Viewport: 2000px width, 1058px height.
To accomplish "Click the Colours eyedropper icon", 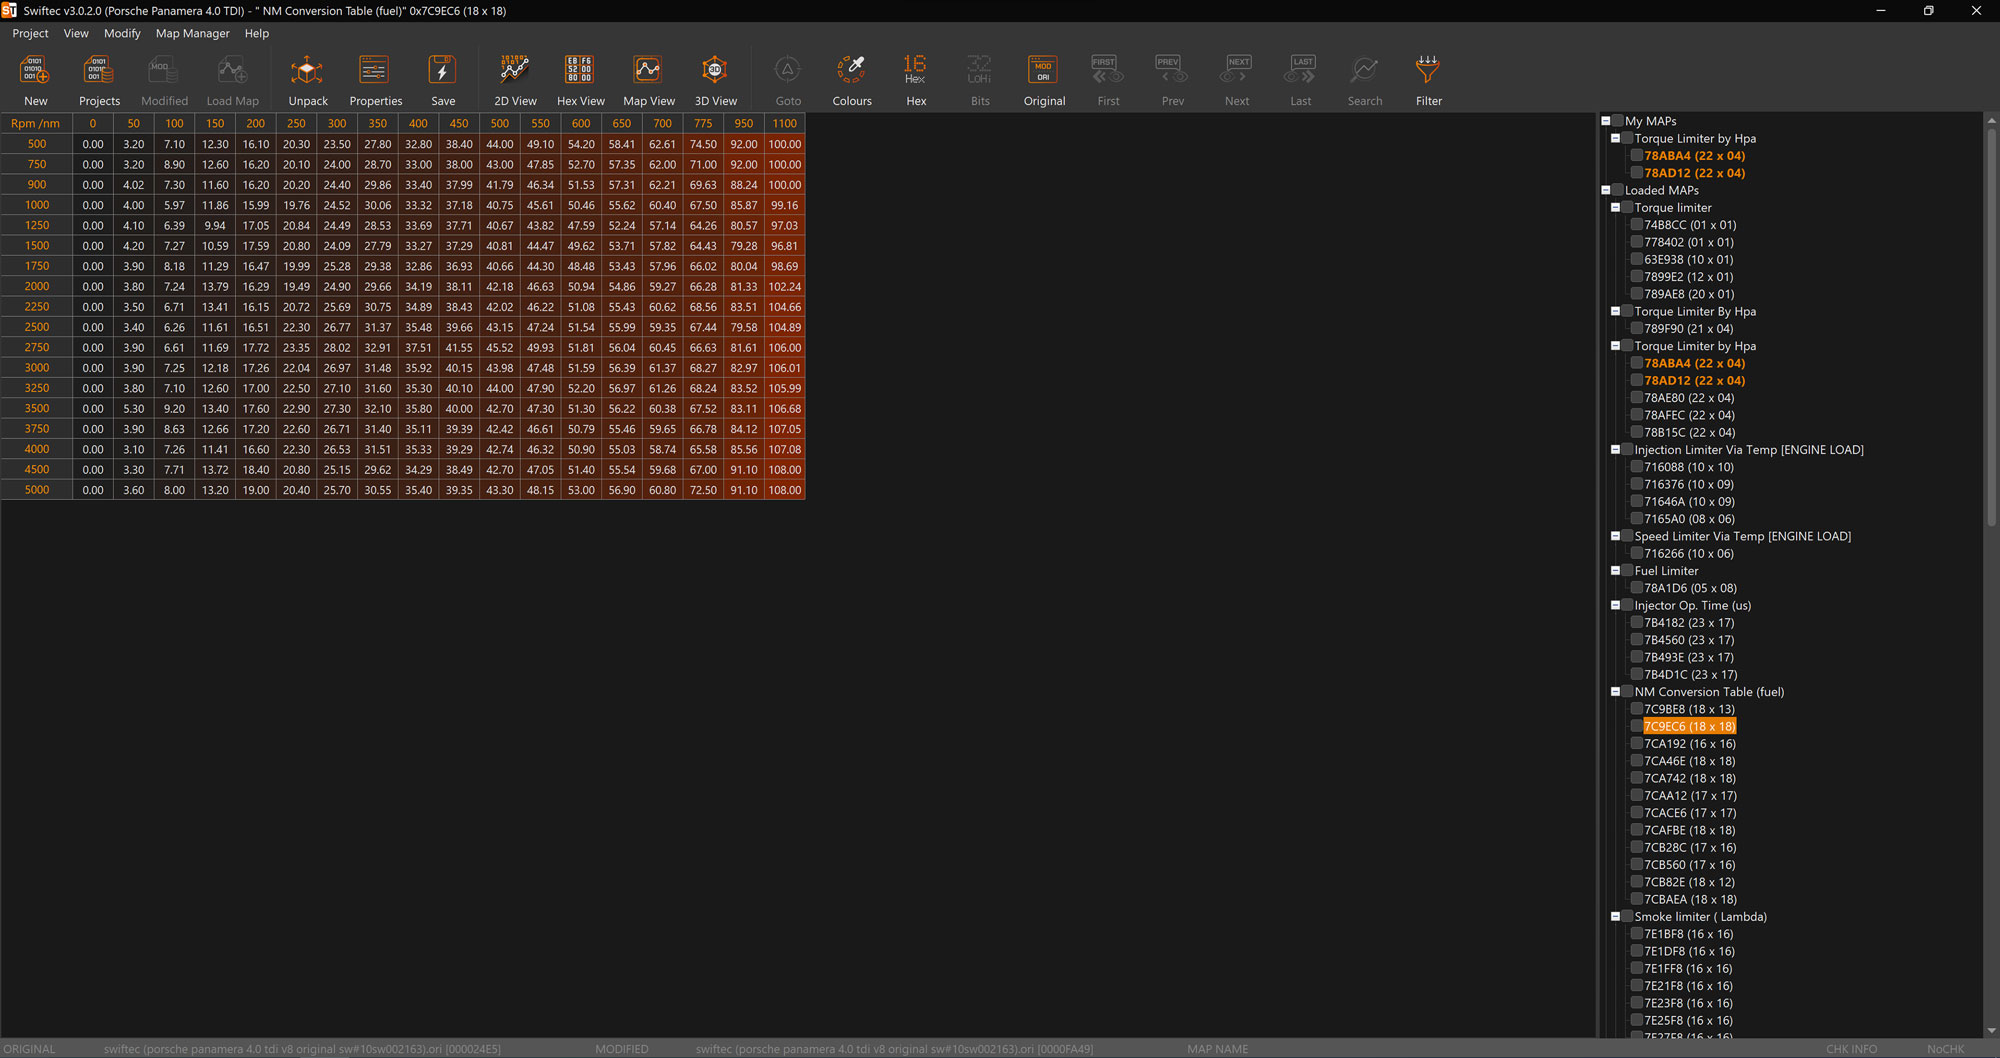I will pyautogui.click(x=851, y=71).
